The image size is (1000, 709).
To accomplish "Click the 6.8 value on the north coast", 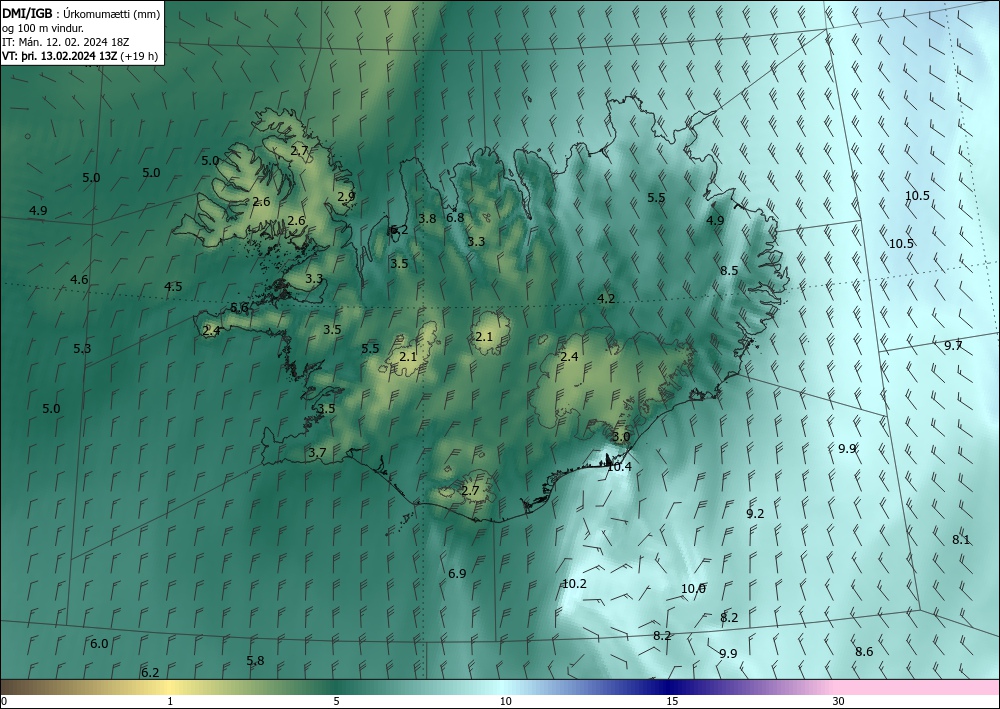I will (x=455, y=217).
